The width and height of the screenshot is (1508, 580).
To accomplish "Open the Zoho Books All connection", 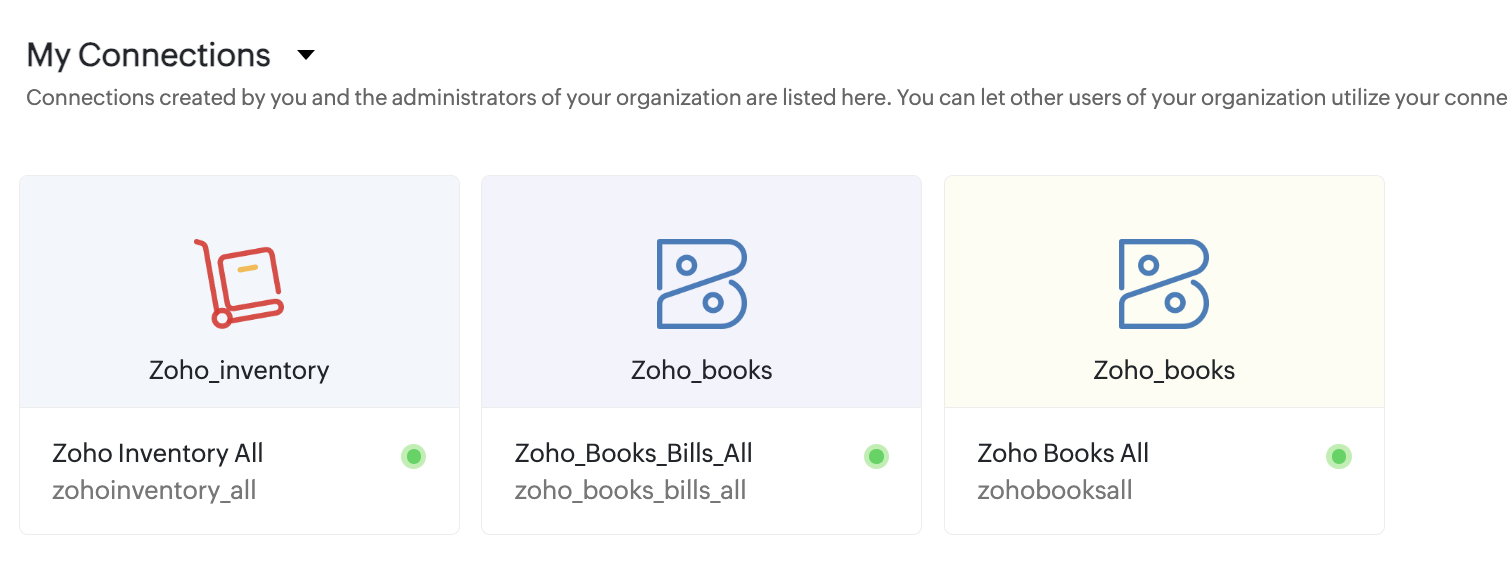I will [1062, 453].
